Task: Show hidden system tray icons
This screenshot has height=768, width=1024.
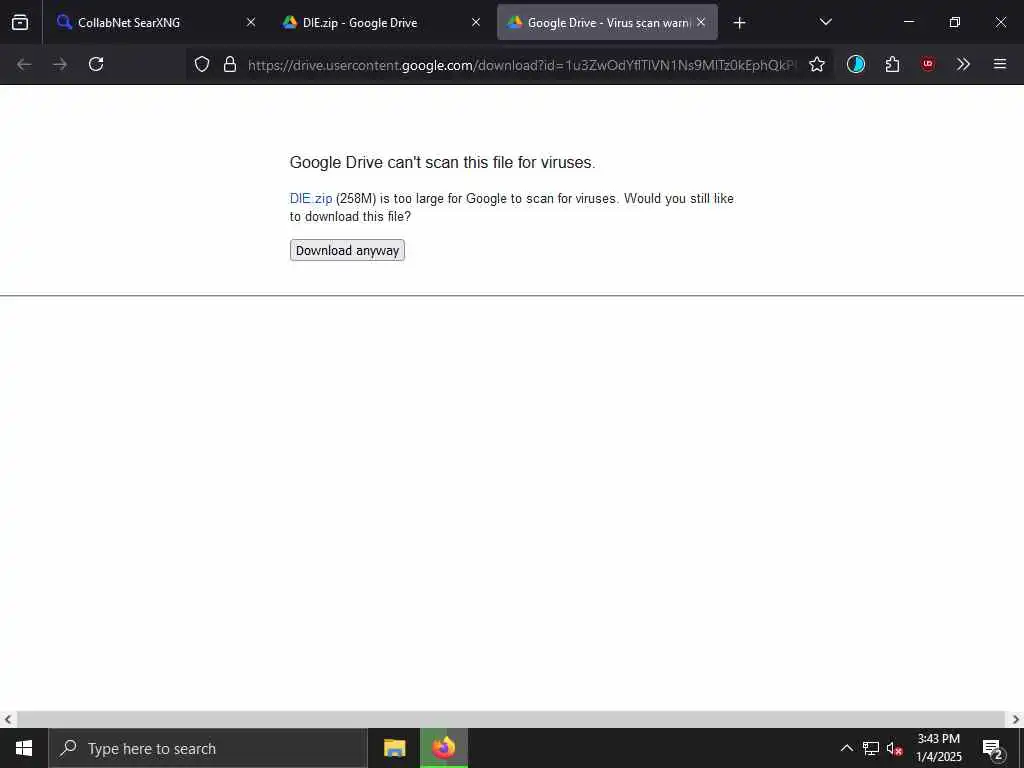Action: 846,748
